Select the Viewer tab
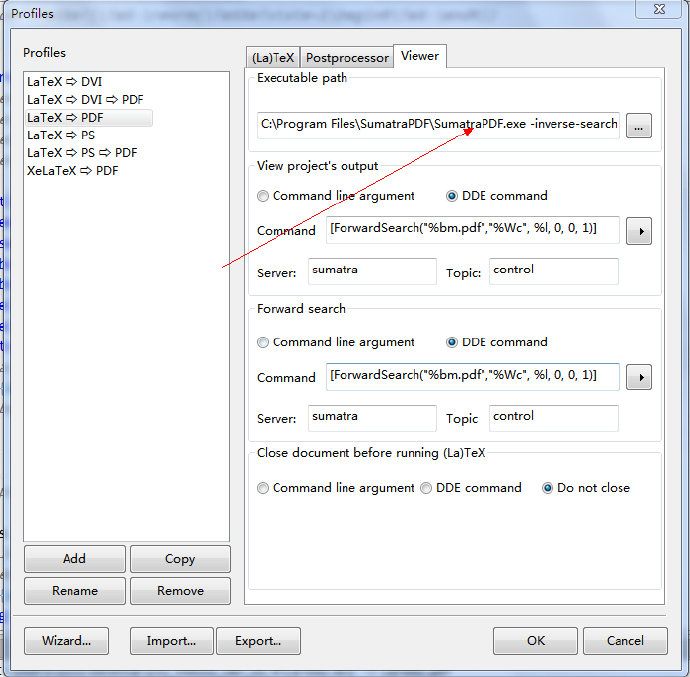The width and height of the screenshot is (690, 677). click(x=420, y=56)
